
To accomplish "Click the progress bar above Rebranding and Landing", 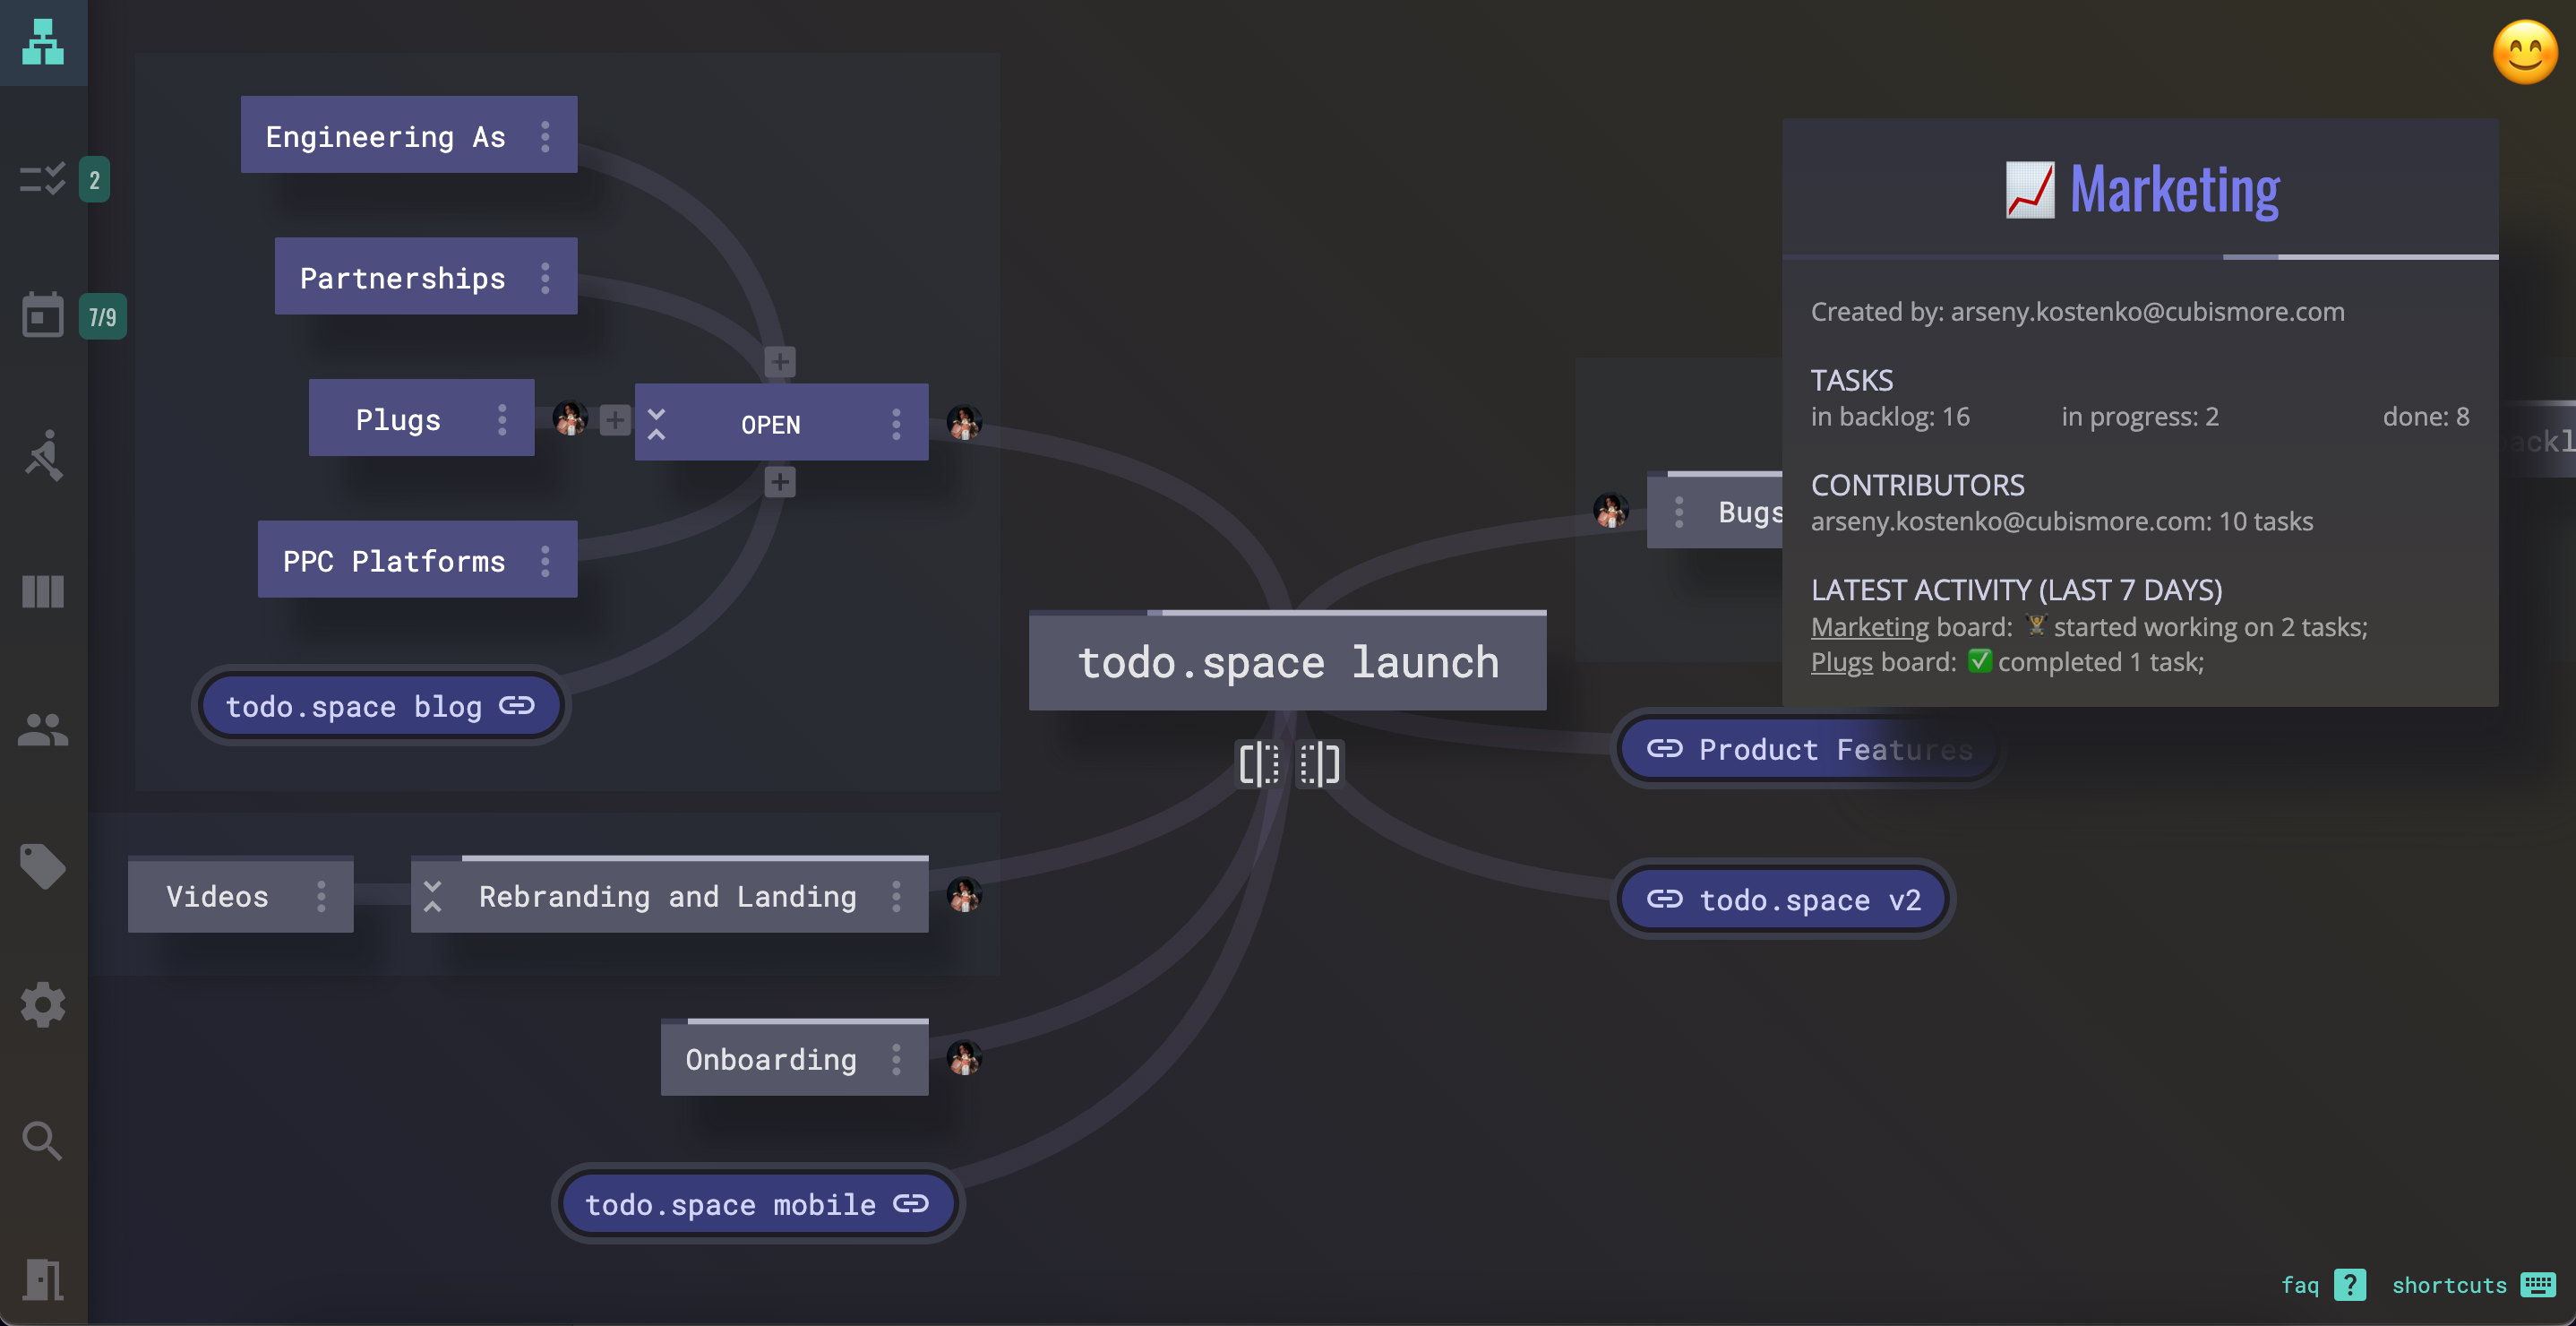I will click(x=669, y=858).
